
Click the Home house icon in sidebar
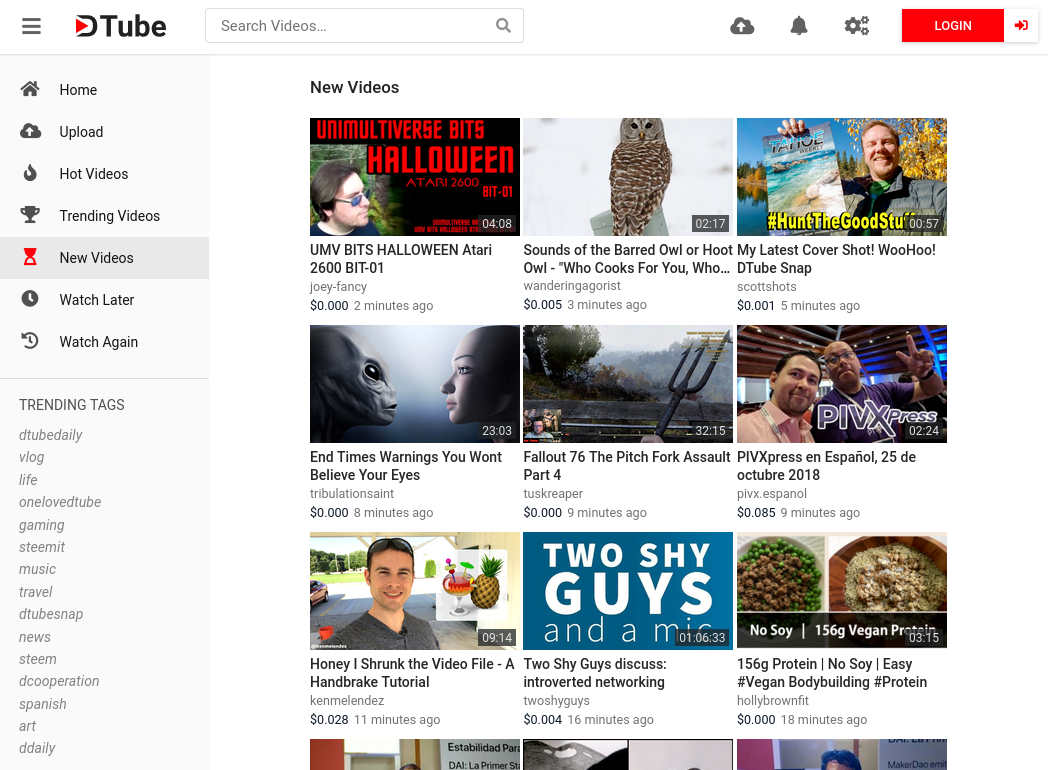(30, 89)
